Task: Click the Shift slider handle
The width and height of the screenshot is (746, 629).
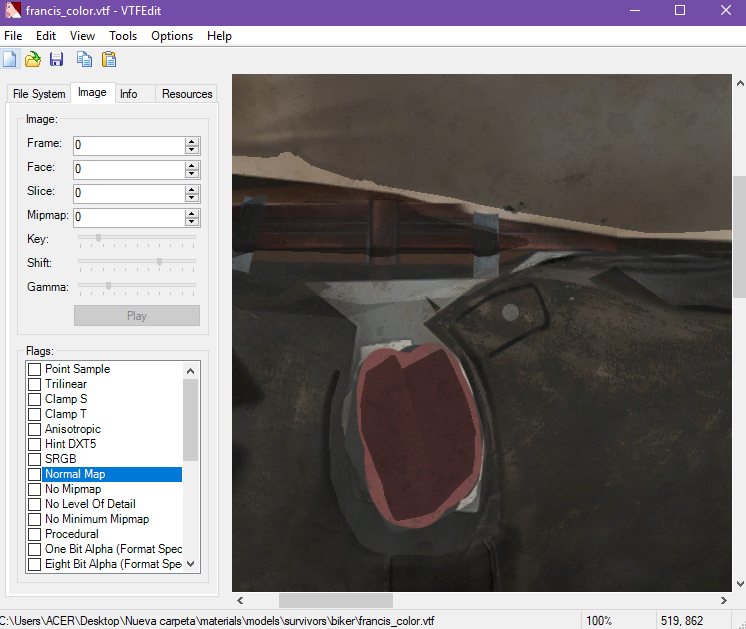Action: (x=159, y=262)
